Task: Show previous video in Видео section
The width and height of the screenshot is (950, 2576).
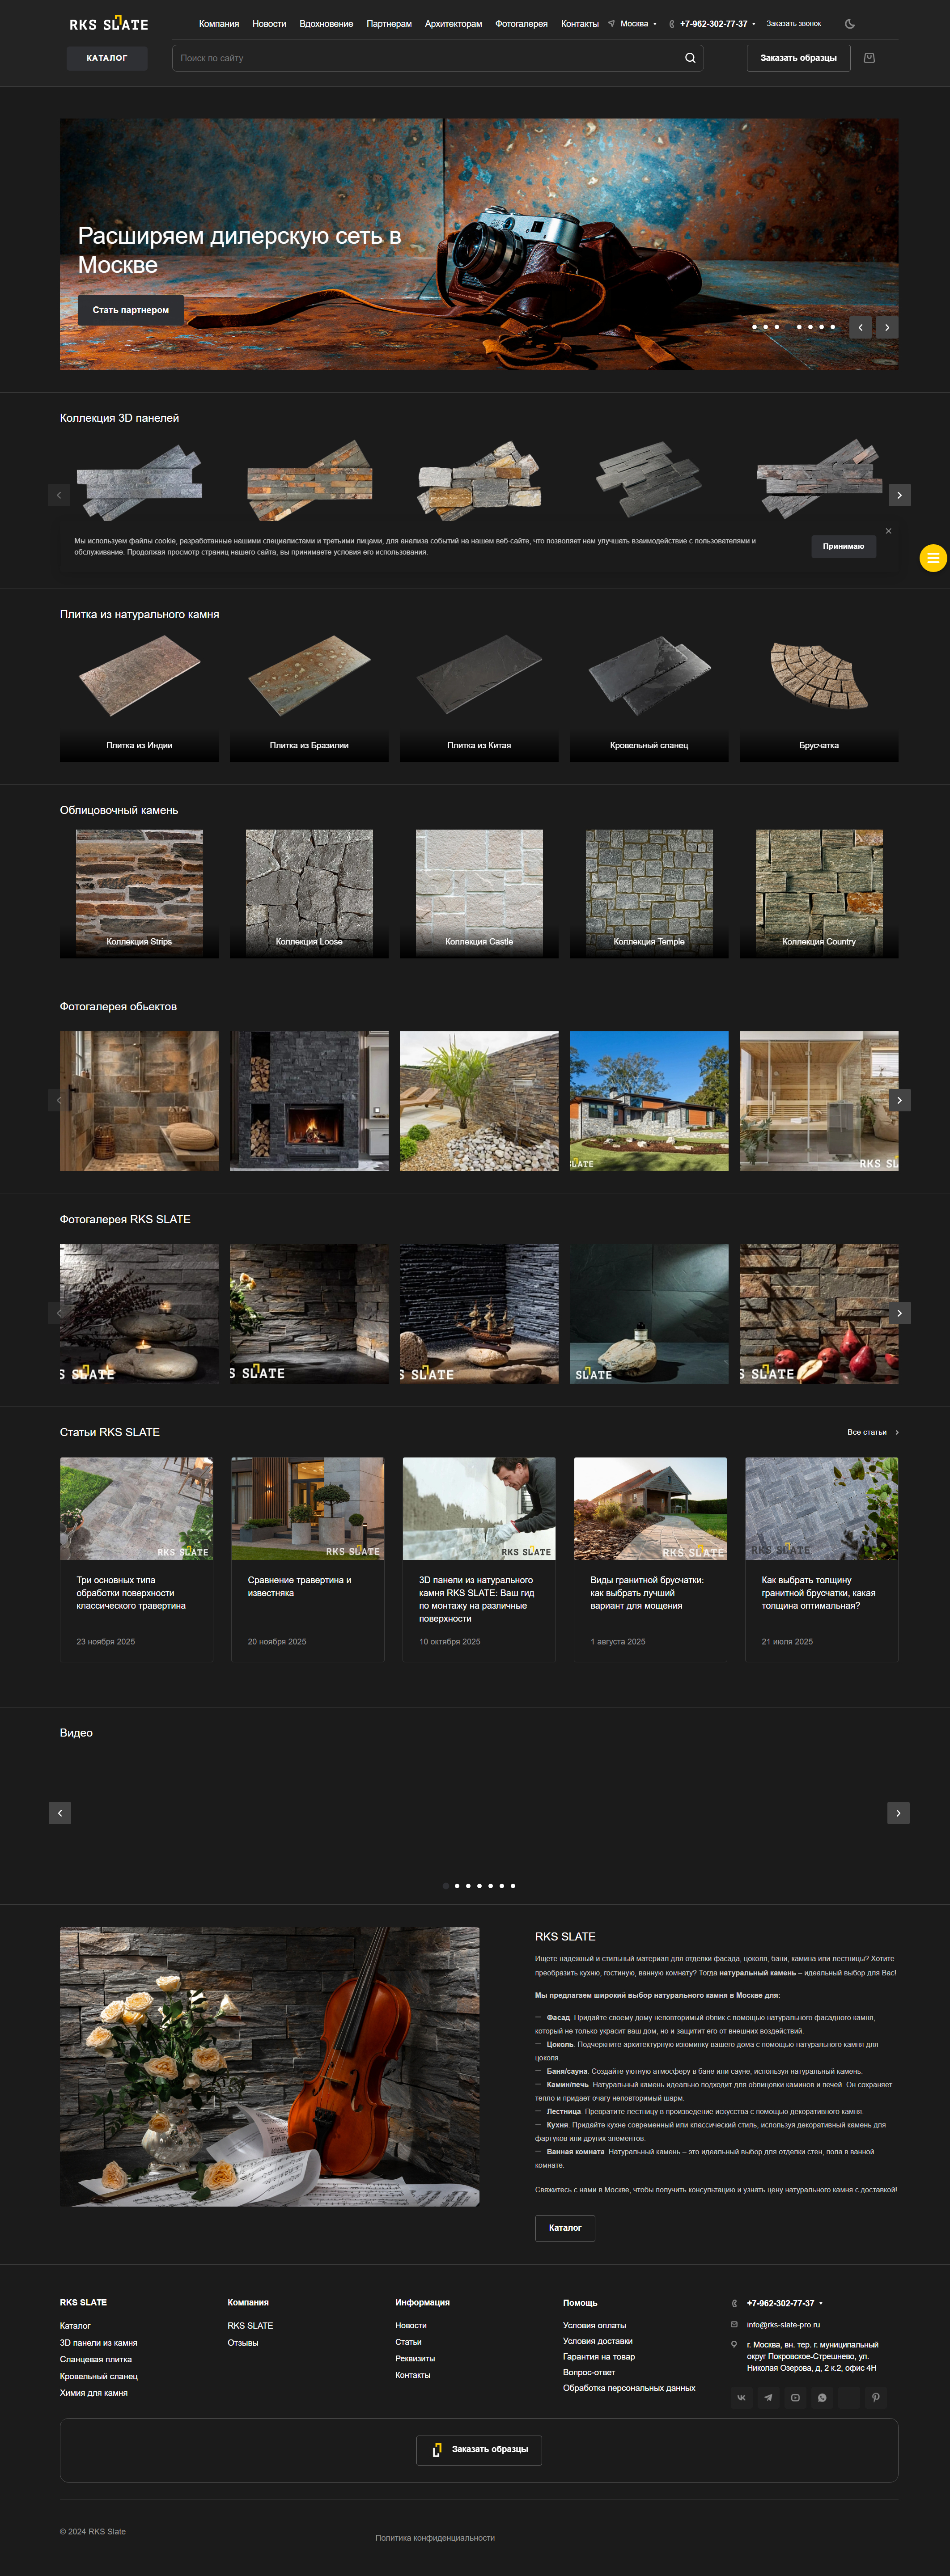Action: 60,1813
